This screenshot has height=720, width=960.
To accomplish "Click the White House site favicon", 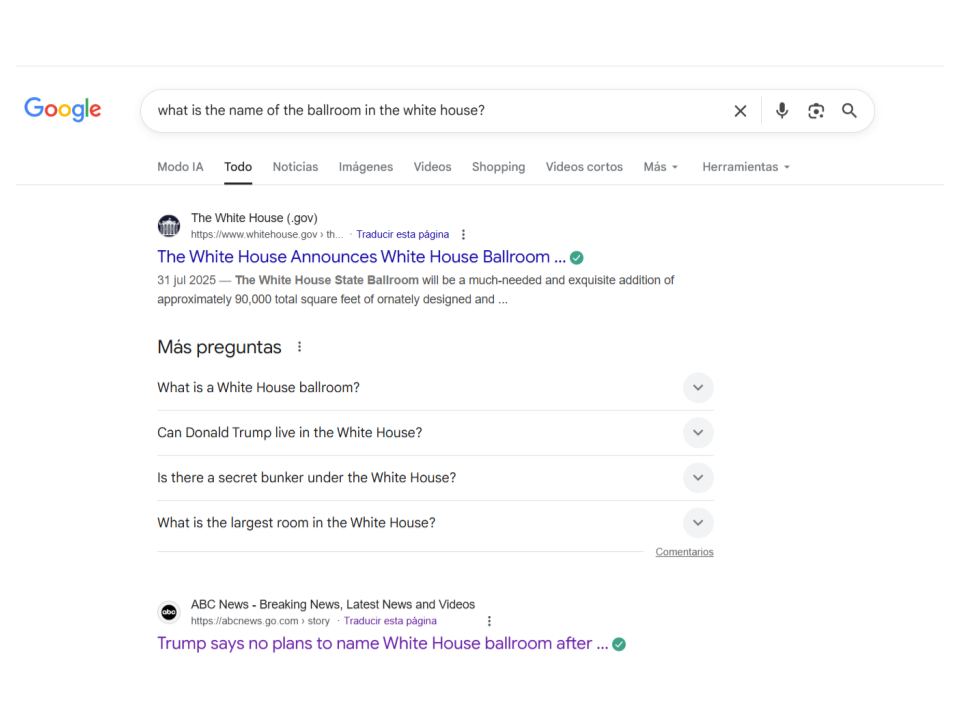I will click(x=169, y=226).
